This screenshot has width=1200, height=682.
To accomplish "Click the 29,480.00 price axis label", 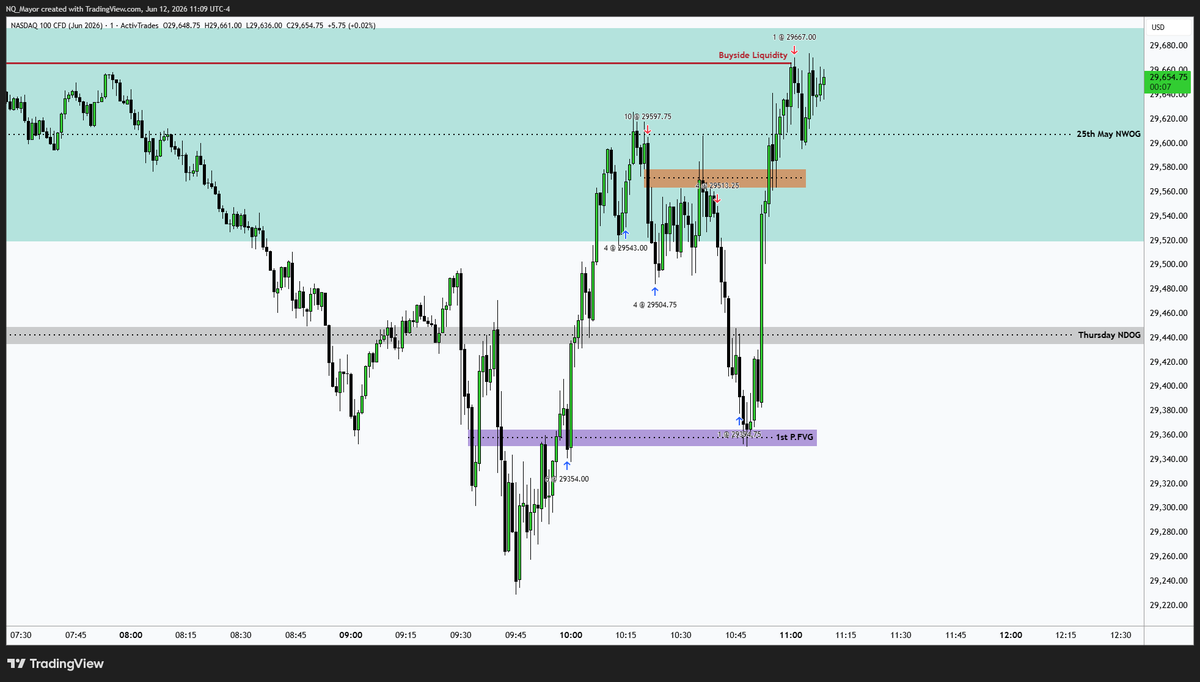I will [x=1168, y=289].
